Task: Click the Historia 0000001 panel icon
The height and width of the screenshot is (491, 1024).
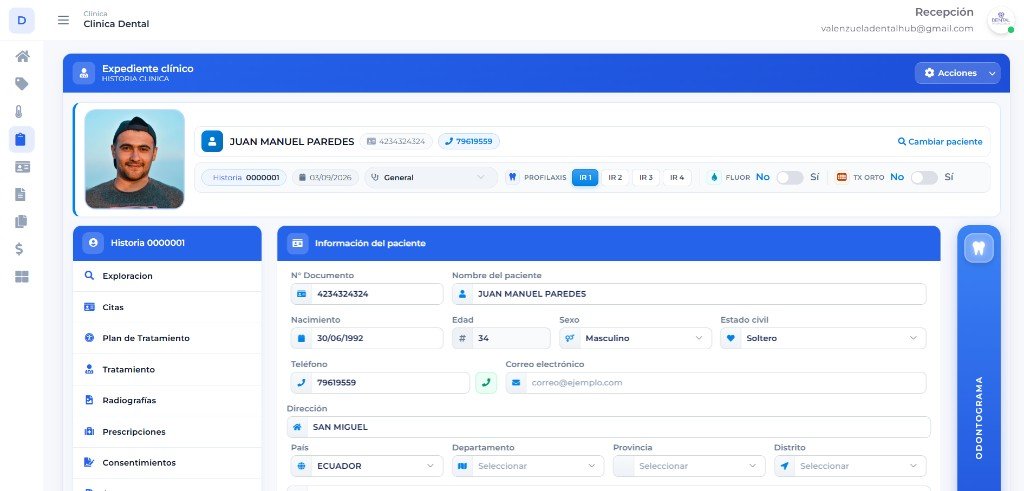Action: [x=93, y=243]
